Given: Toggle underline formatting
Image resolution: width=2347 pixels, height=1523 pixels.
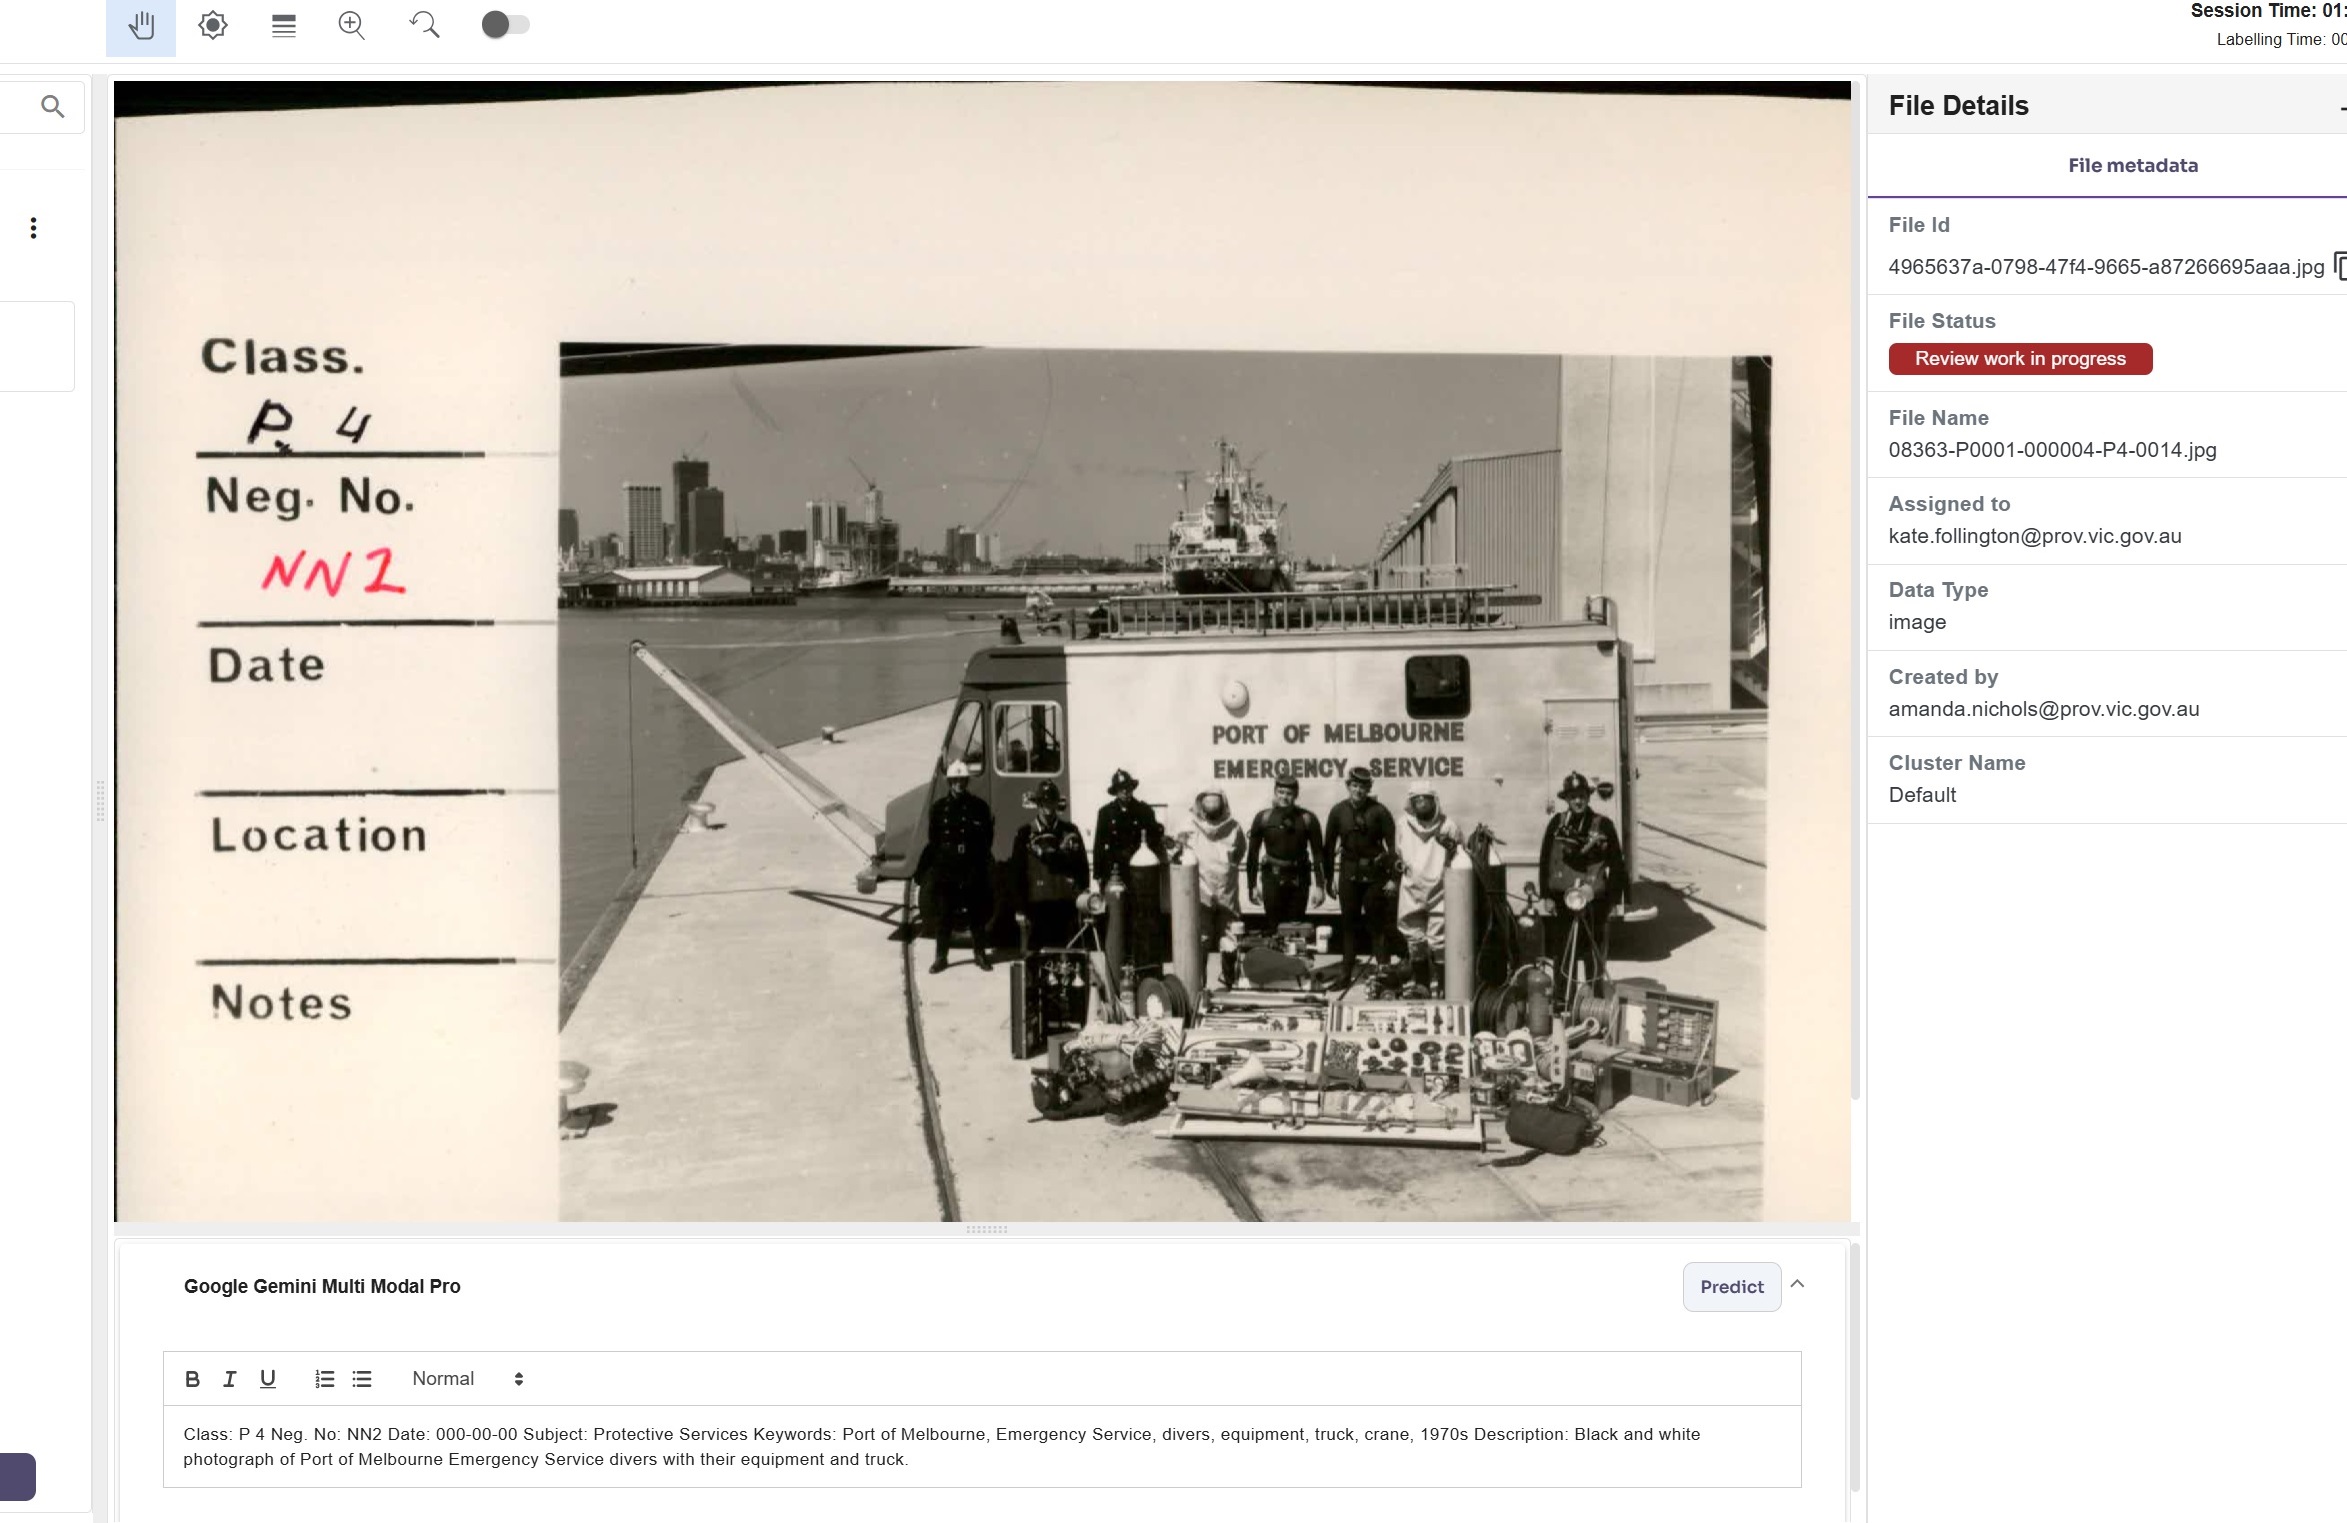Looking at the screenshot, I should pos(267,1379).
